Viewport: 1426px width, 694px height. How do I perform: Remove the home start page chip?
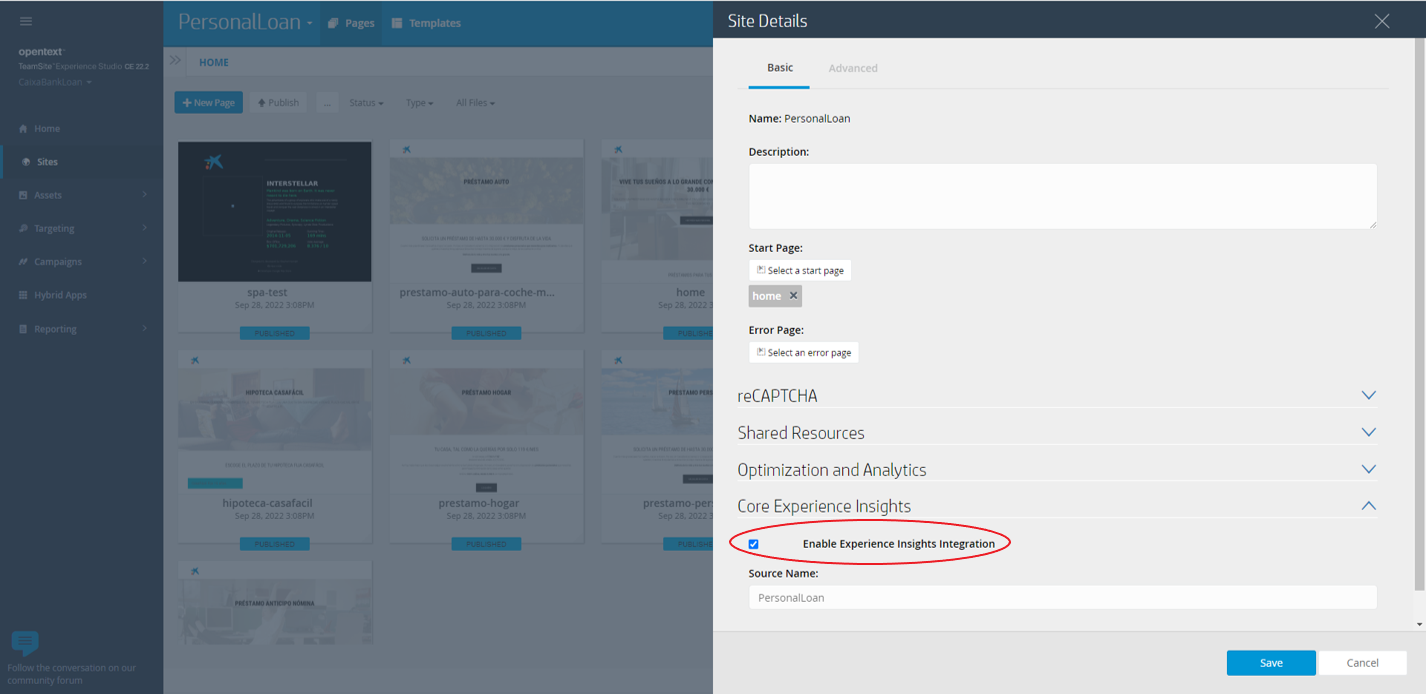click(x=792, y=295)
